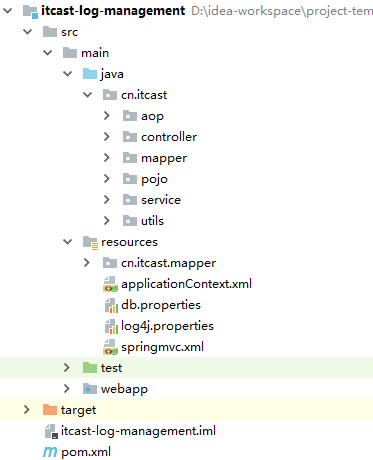Click the db.properties file icon
Screen dimensions: 373x460
pyautogui.click(x=111, y=305)
